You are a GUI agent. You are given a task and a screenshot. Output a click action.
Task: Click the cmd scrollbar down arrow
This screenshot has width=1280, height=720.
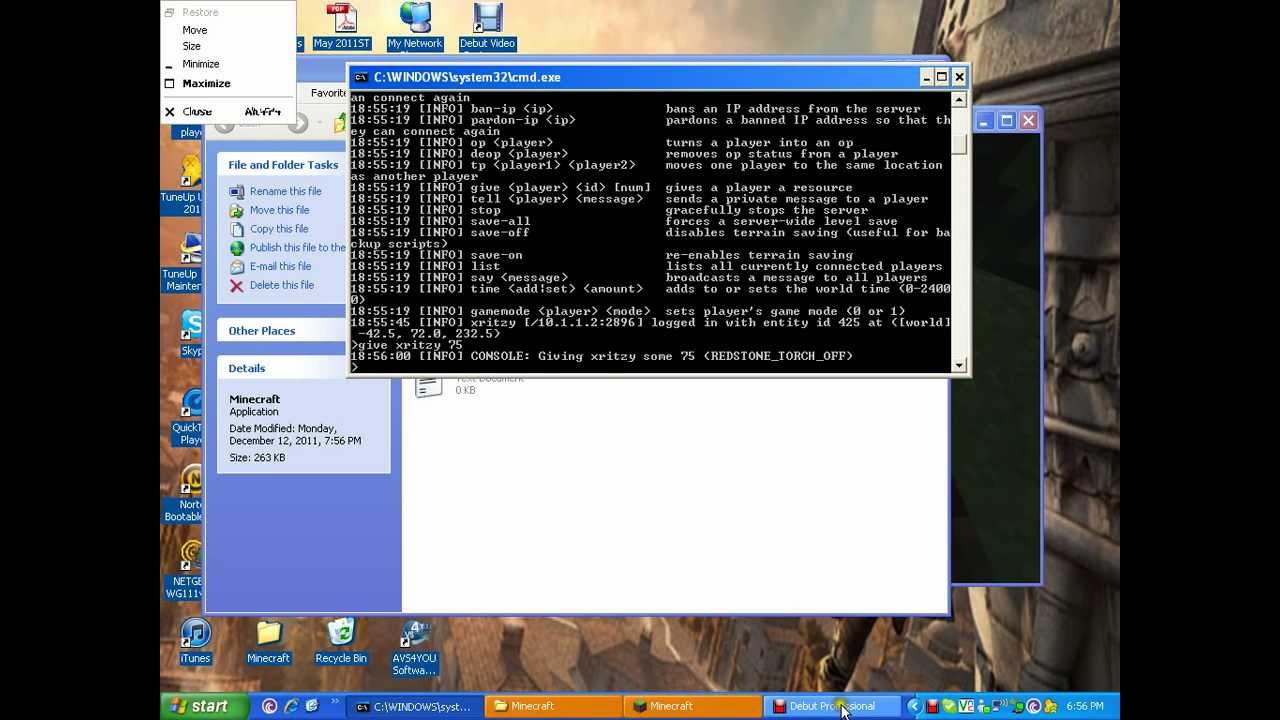pyautogui.click(x=960, y=365)
